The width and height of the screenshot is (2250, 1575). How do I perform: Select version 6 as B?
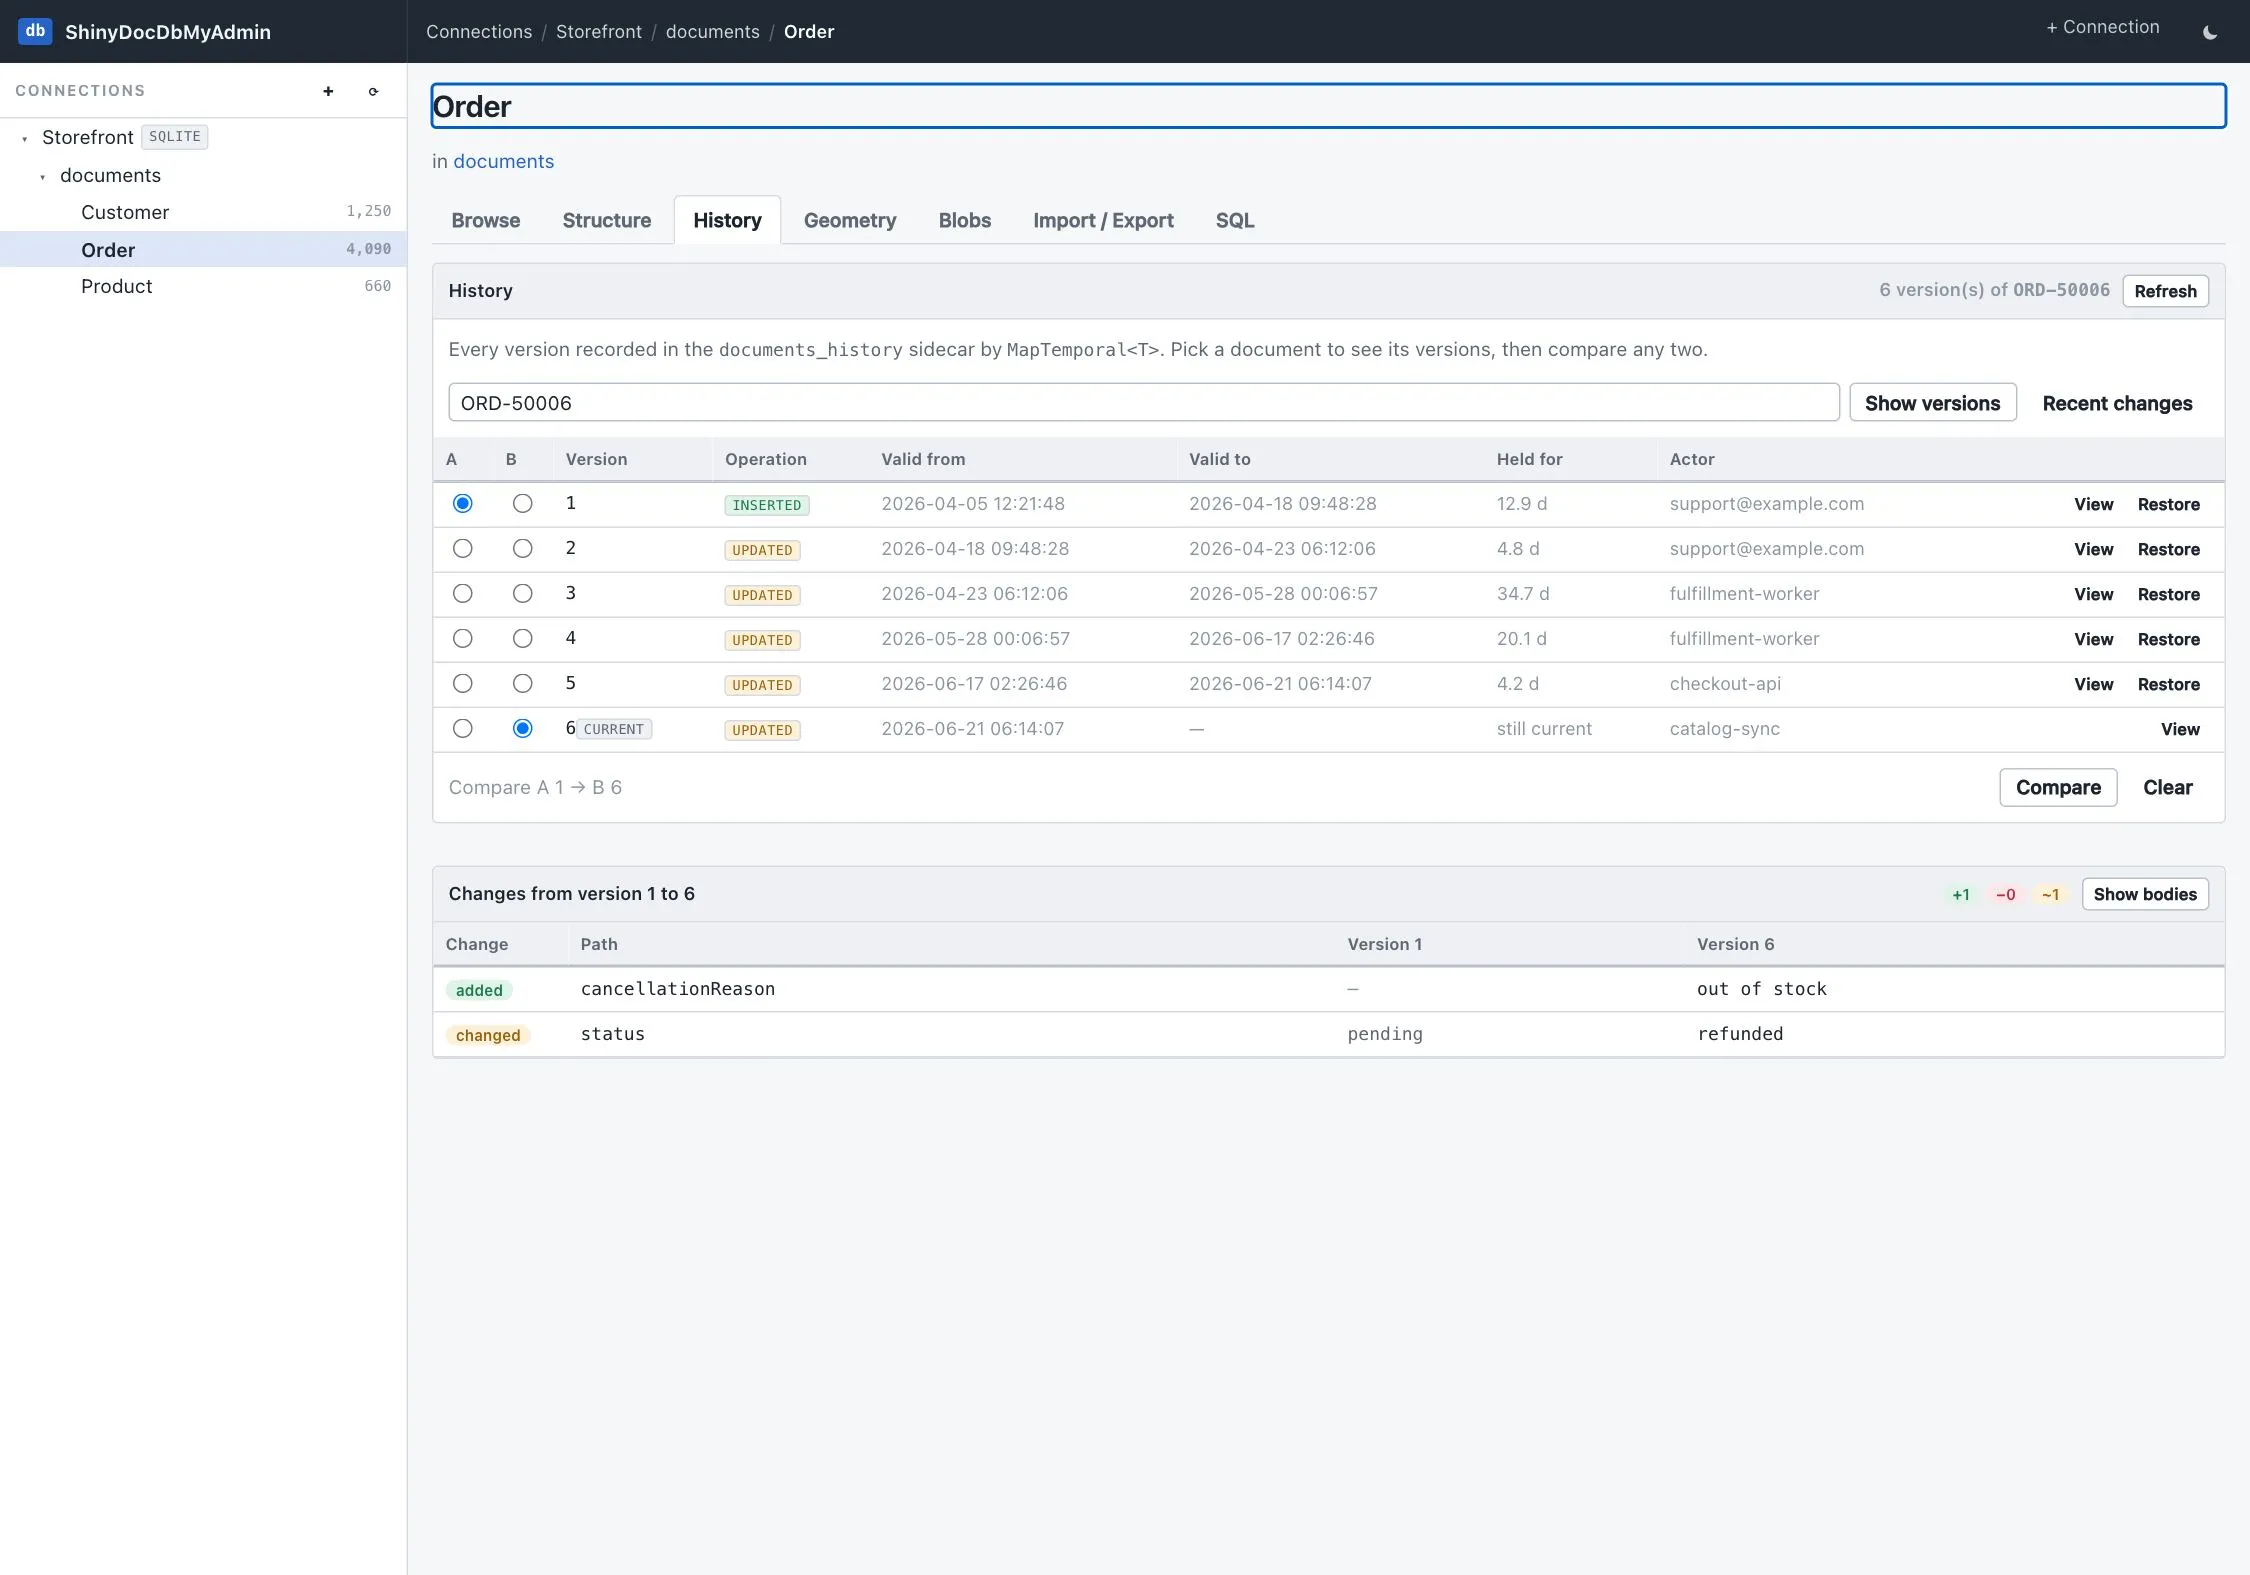(x=522, y=729)
